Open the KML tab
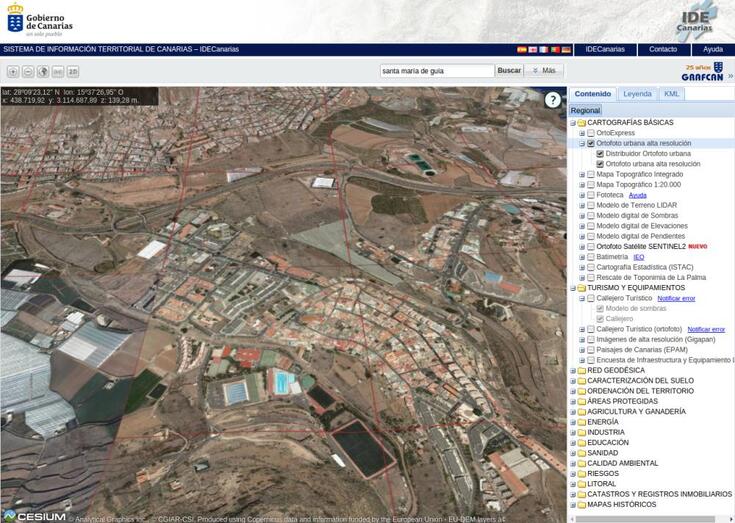 [671, 94]
